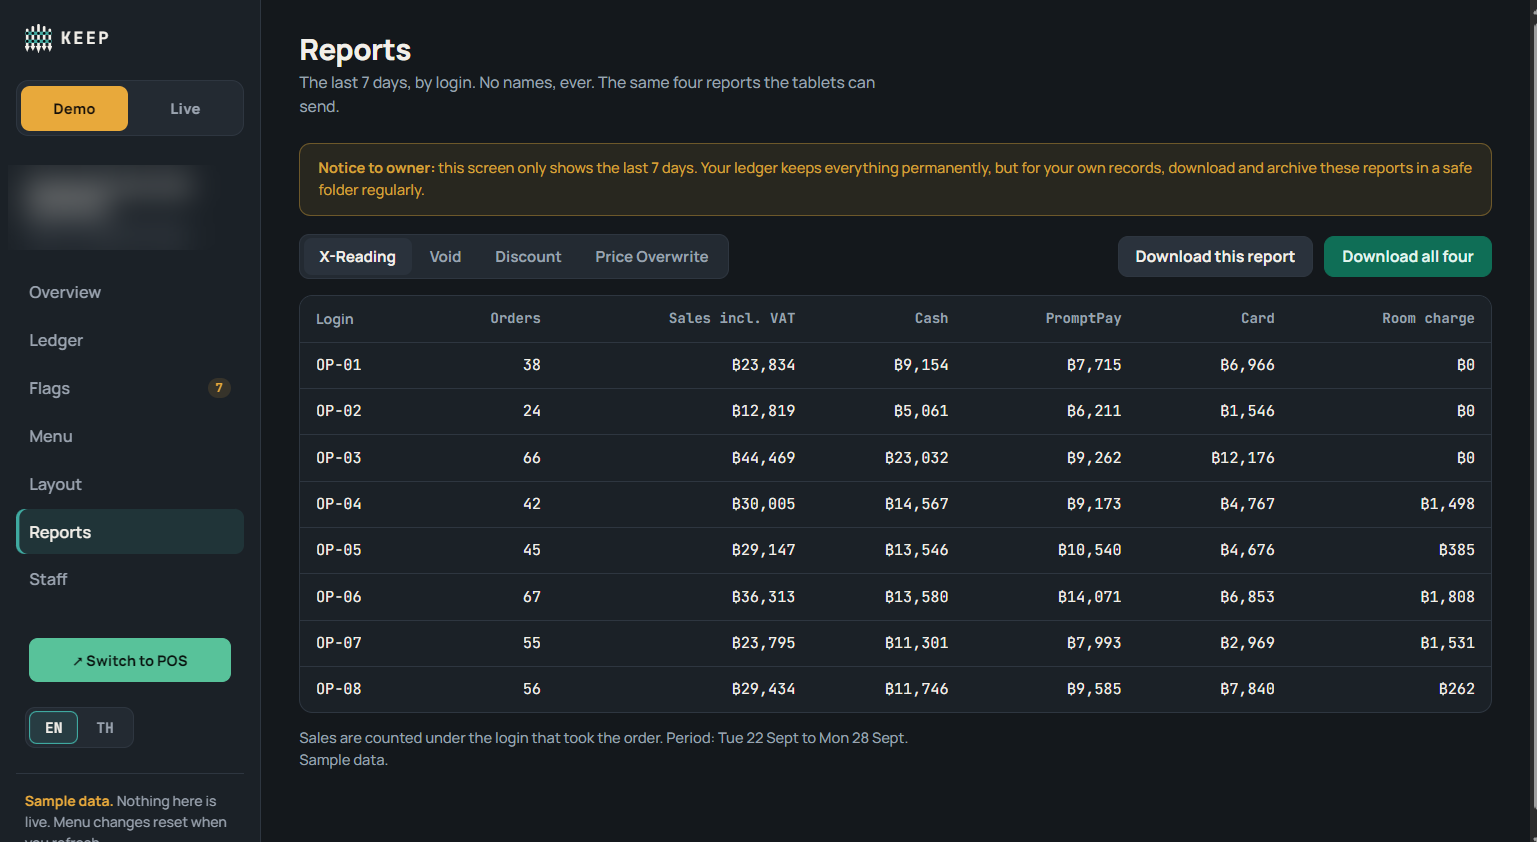Click the KEEP logo icon
Viewport: 1537px width, 842px height.
coord(38,38)
